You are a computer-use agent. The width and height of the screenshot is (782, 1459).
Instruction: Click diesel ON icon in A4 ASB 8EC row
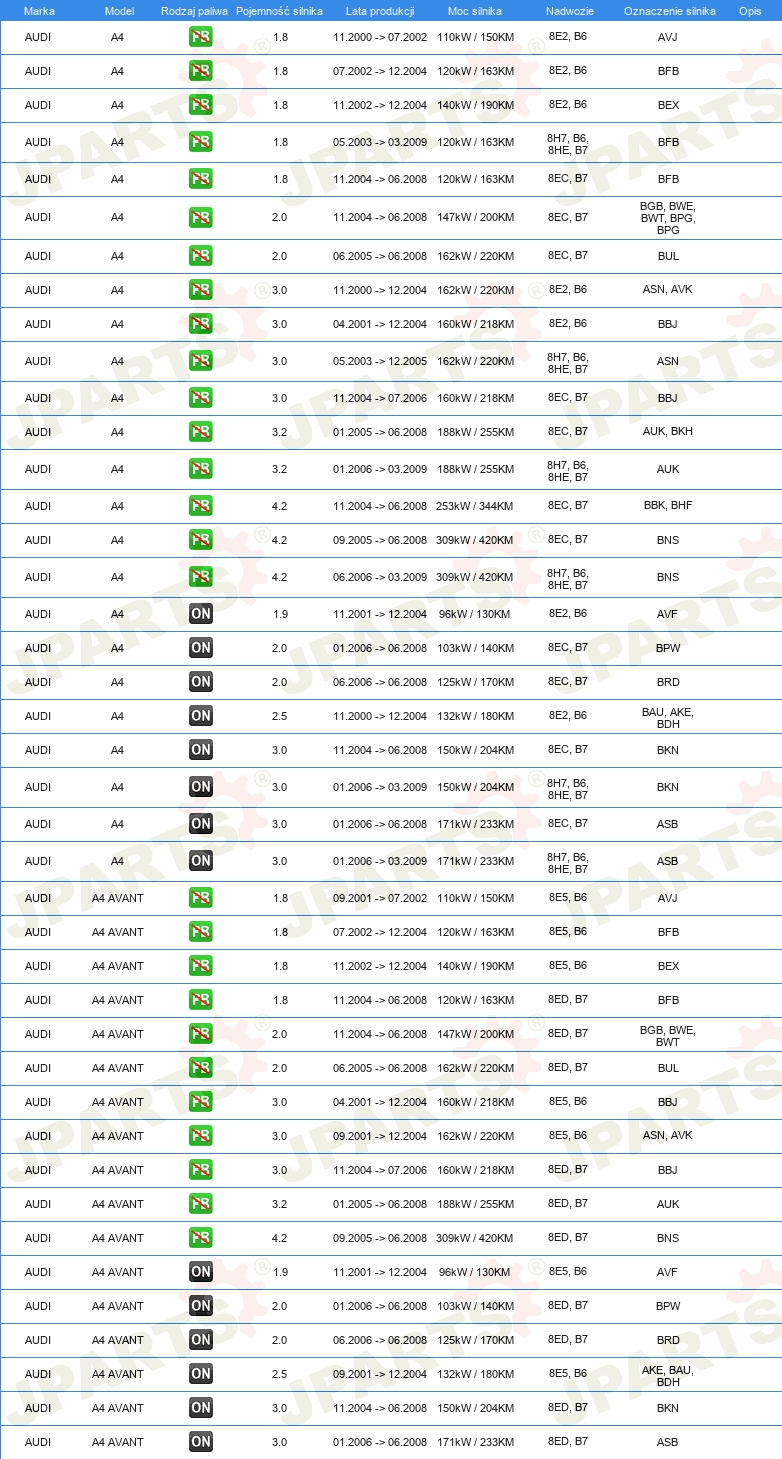pos(201,824)
